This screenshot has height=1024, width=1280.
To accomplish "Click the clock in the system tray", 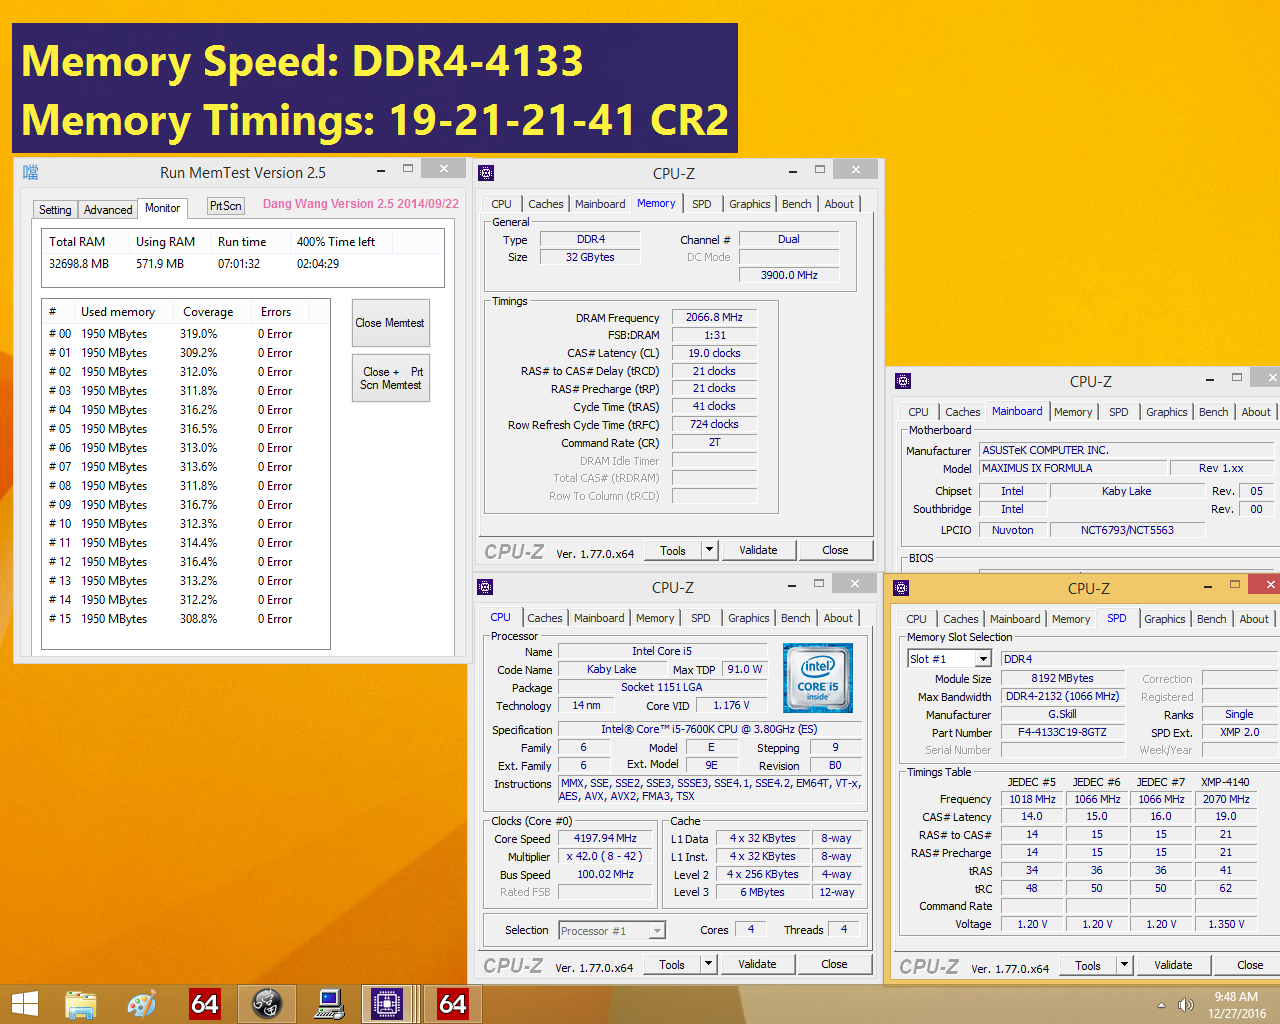I will point(1235,1003).
